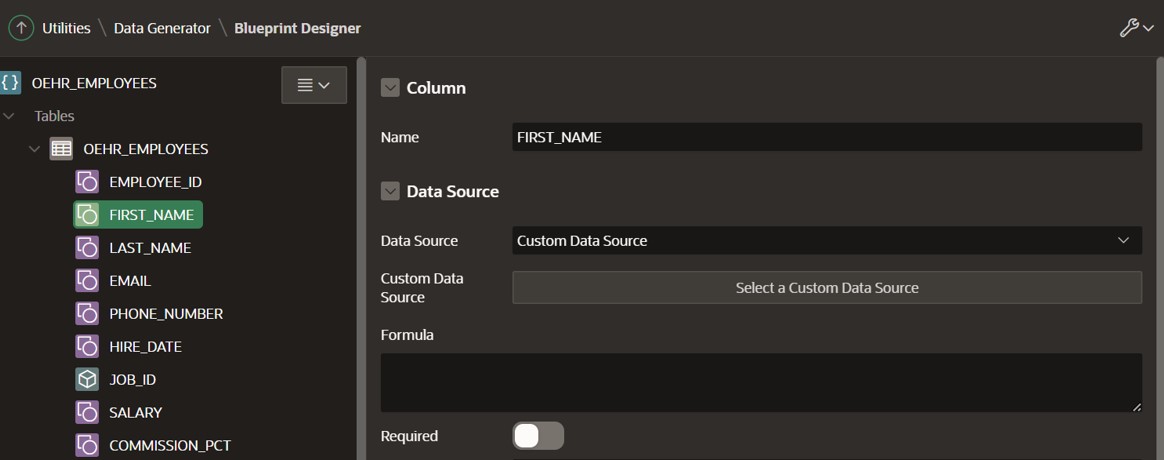Viewport: 1164px width, 460px height.
Task: Select the top OEHR_EMPLOYEES blueprint label
Action: point(94,82)
